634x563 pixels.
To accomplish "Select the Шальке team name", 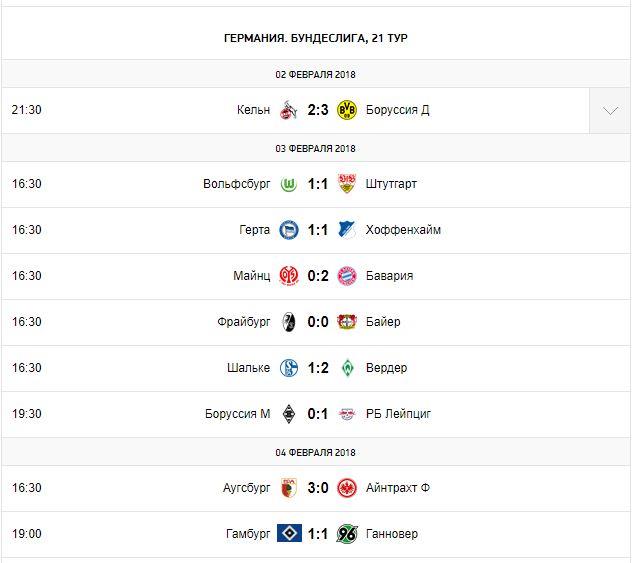I will pos(249,368).
